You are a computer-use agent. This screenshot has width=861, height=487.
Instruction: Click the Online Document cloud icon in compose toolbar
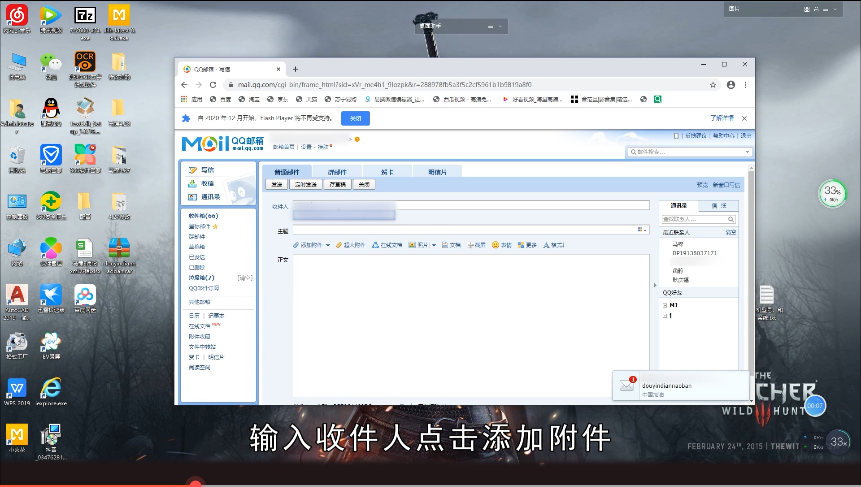[376, 245]
